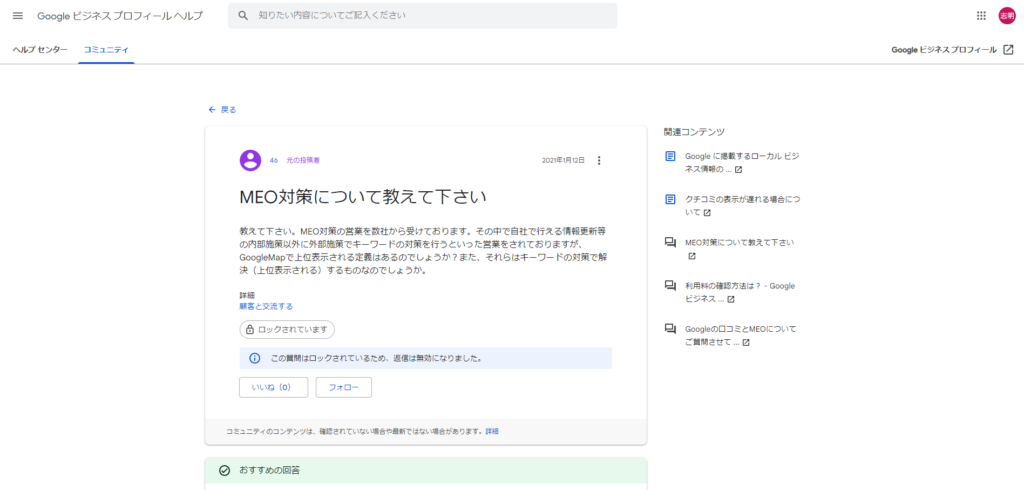Click external icon after 利用料 ... ビジネス ...
This screenshot has height=490, width=1024.
(x=731, y=299)
